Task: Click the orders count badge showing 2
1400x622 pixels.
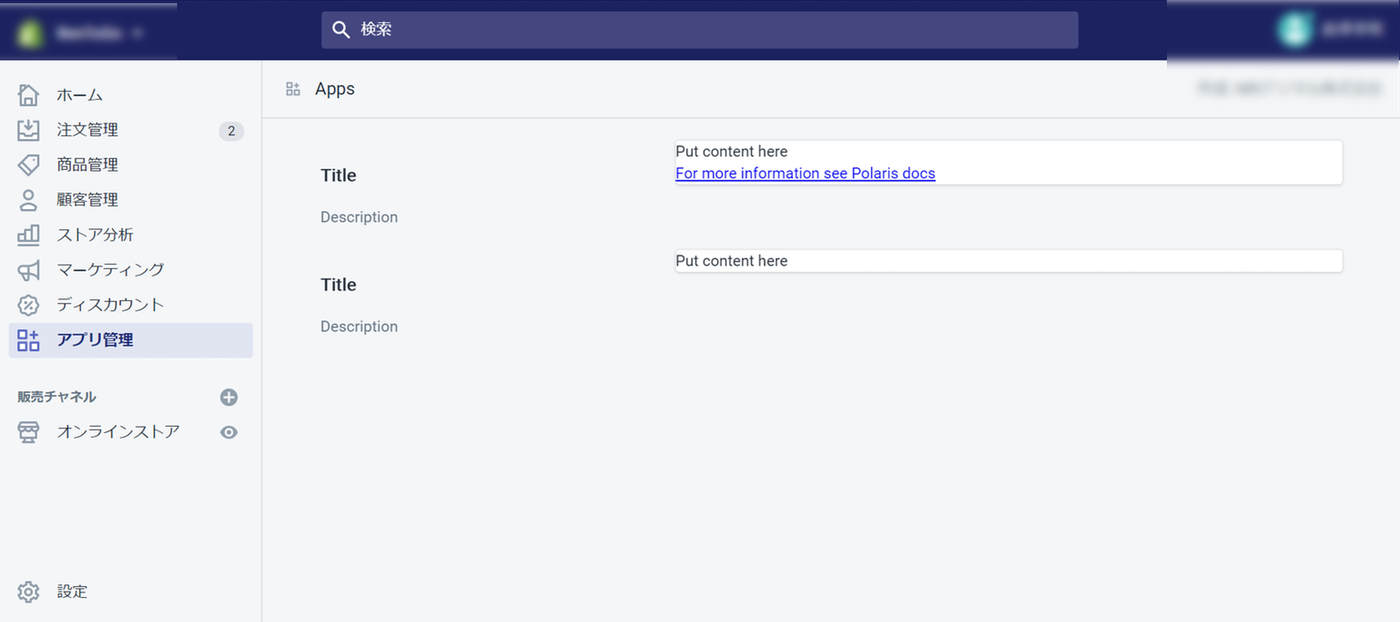Action: (x=231, y=131)
